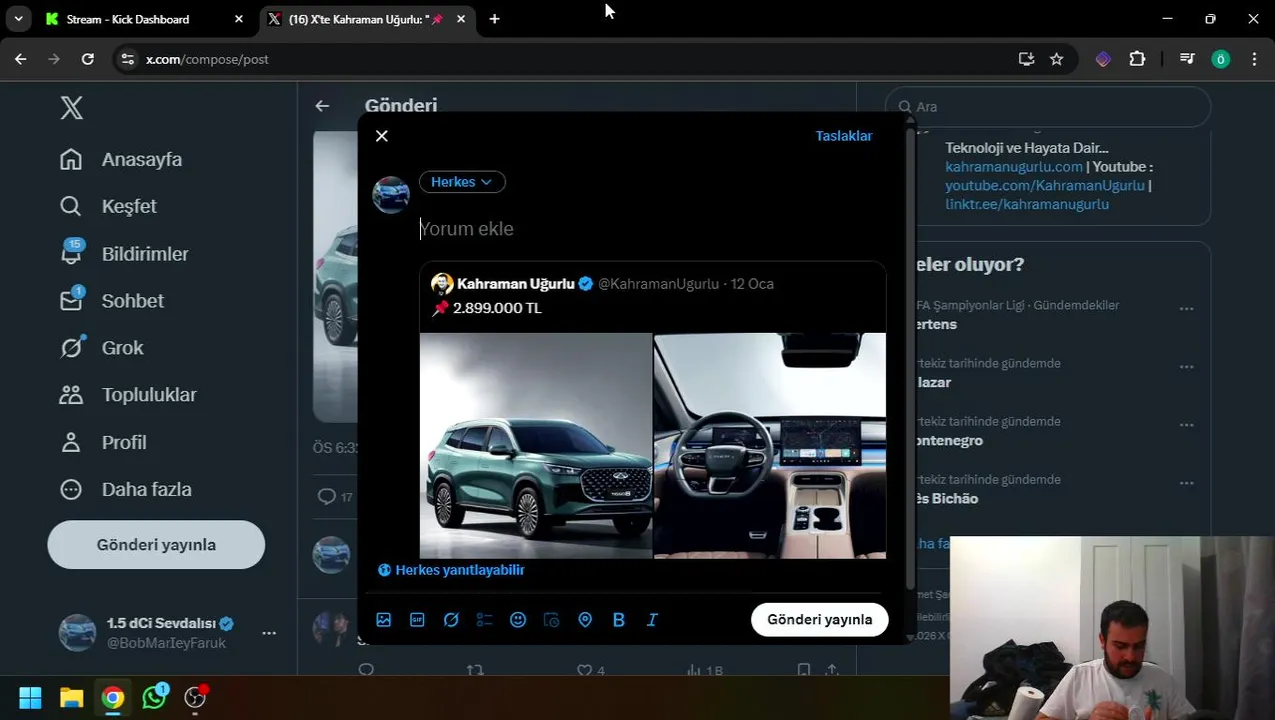The image size is (1275, 720).
Task: Go back arrow beside Gönderi heading
Action: point(322,106)
